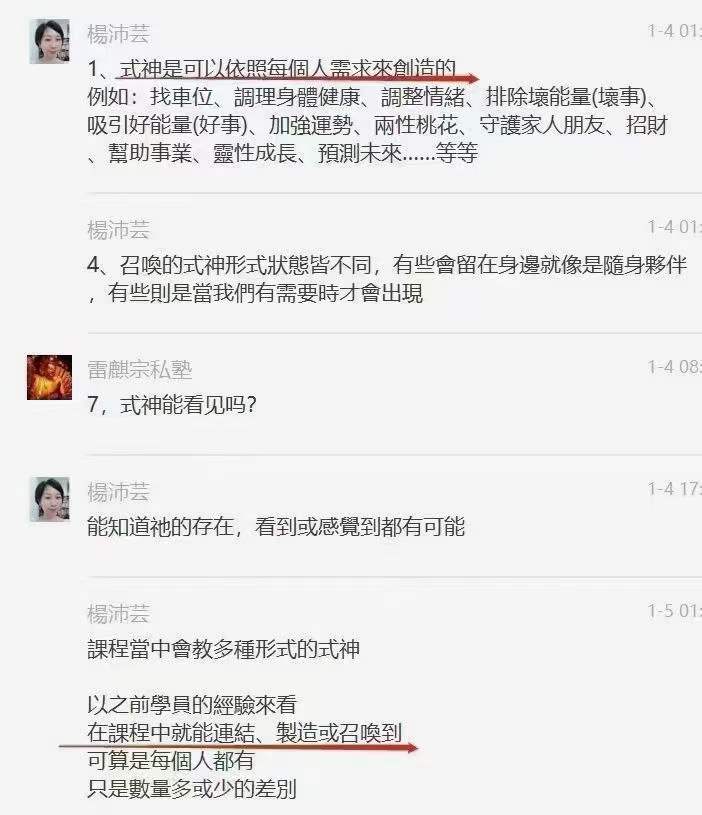Viewport: 702px width, 815px height.
Task: Open 雷麒宗私塾 username link
Action: coord(140,370)
